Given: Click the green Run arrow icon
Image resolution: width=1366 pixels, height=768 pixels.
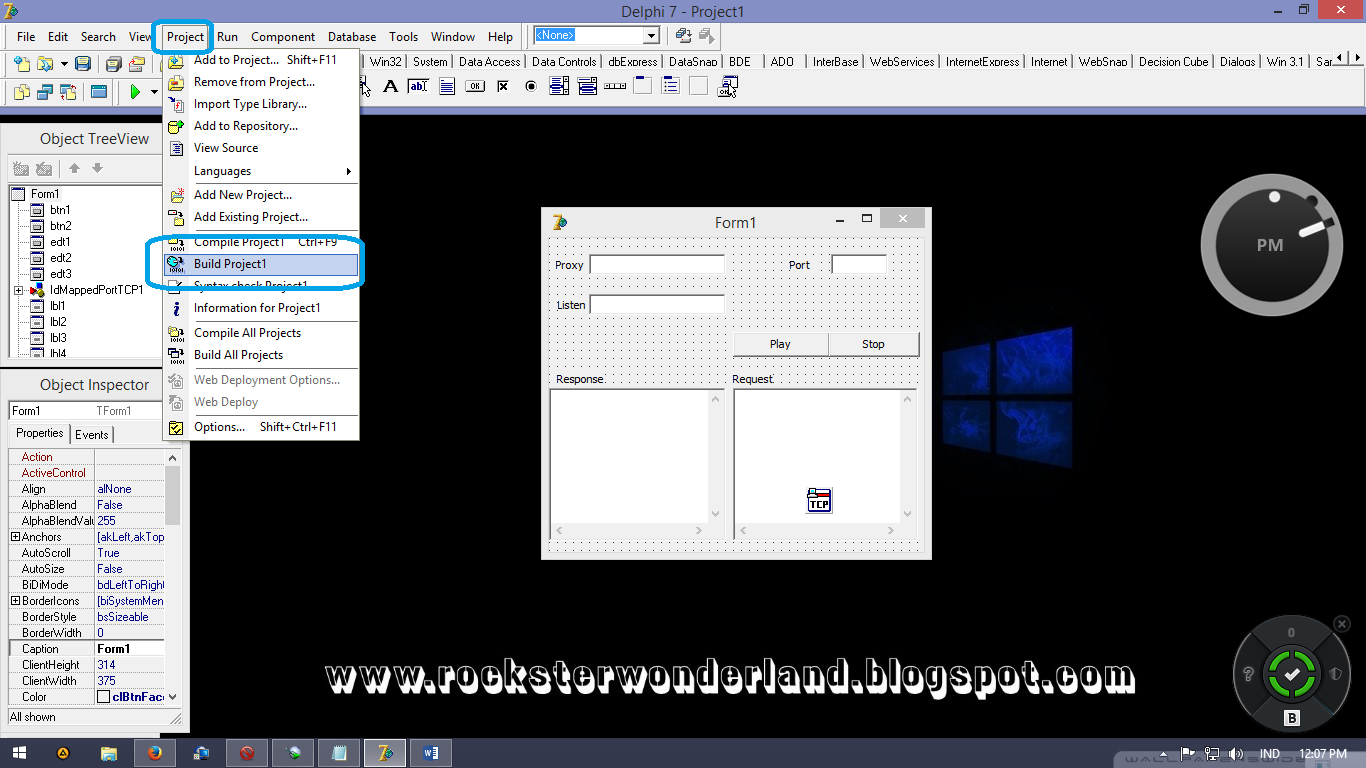Looking at the screenshot, I should point(135,92).
